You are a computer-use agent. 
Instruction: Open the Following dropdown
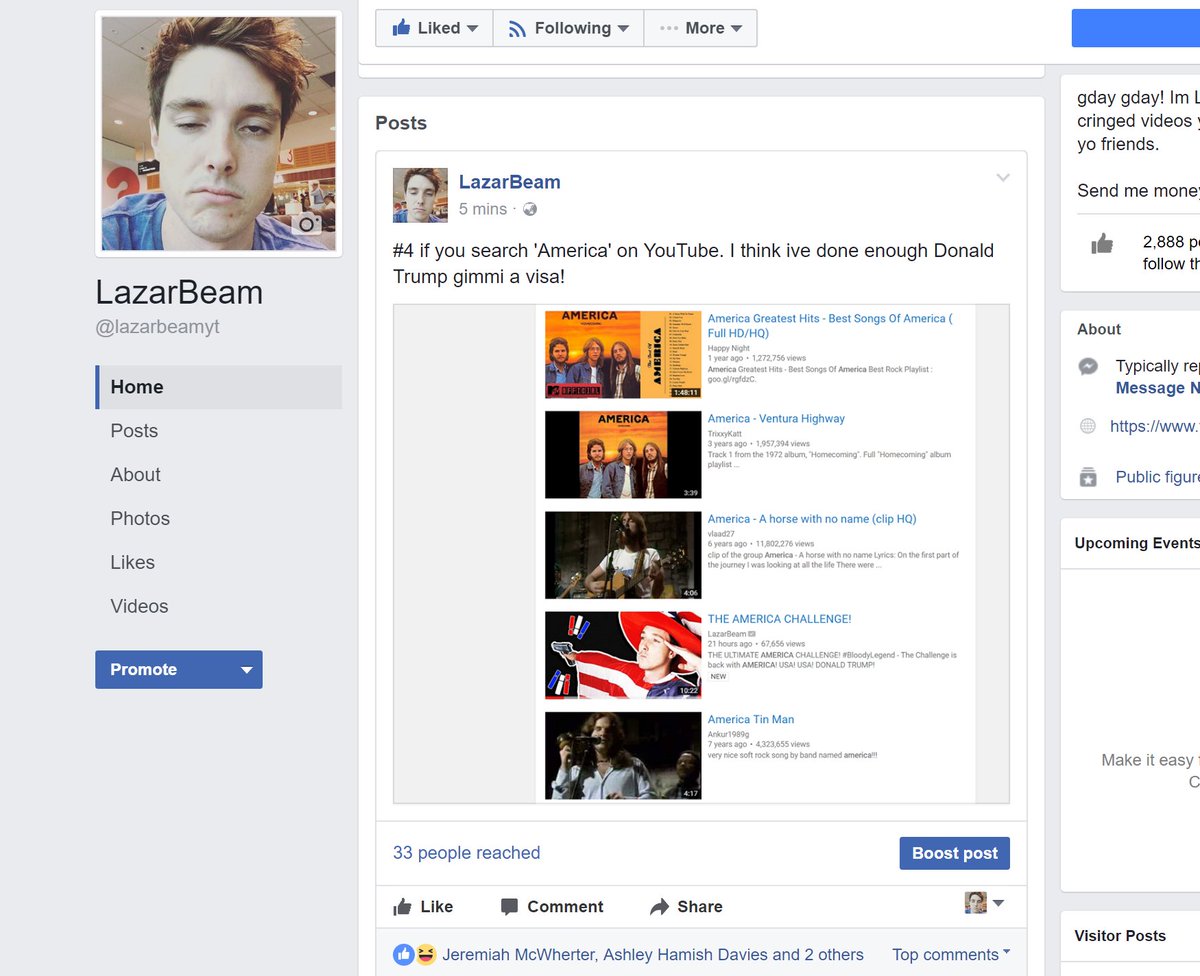[x=568, y=28]
